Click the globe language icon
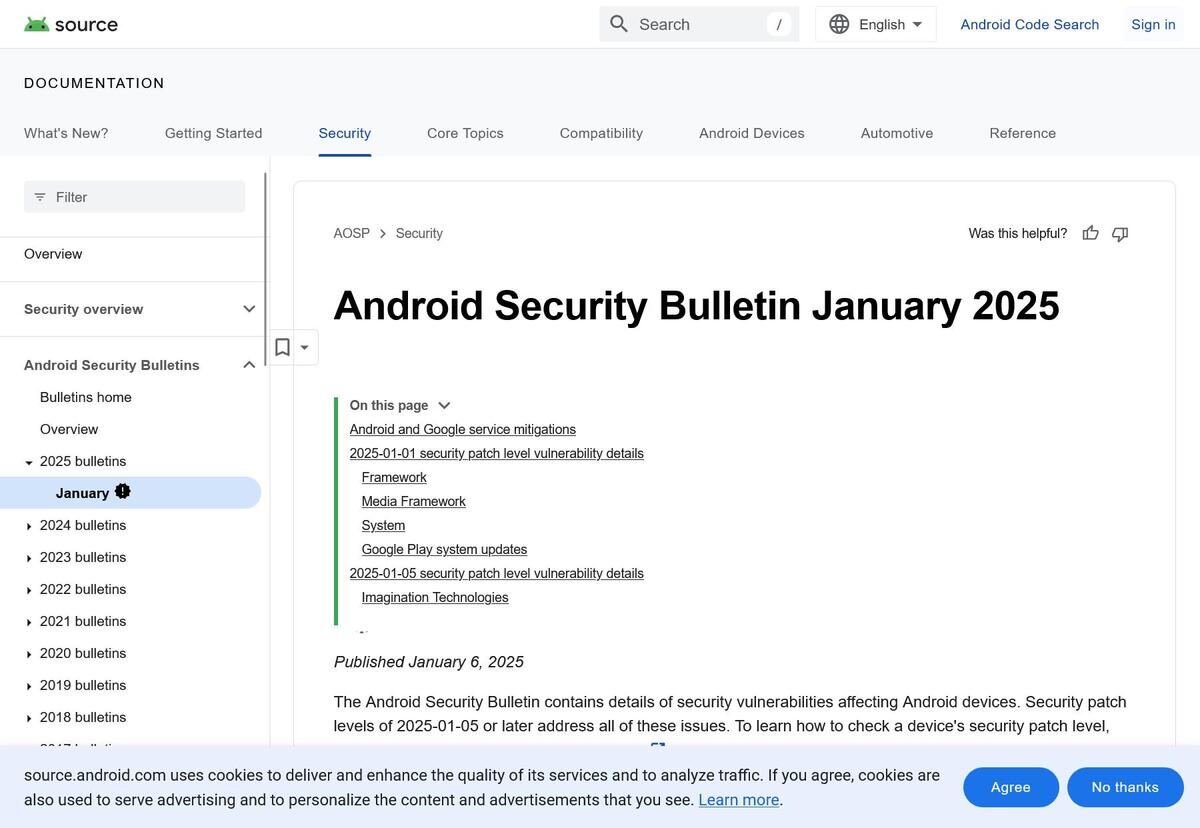The width and height of the screenshot is (1200, 828). click(839, 24)
